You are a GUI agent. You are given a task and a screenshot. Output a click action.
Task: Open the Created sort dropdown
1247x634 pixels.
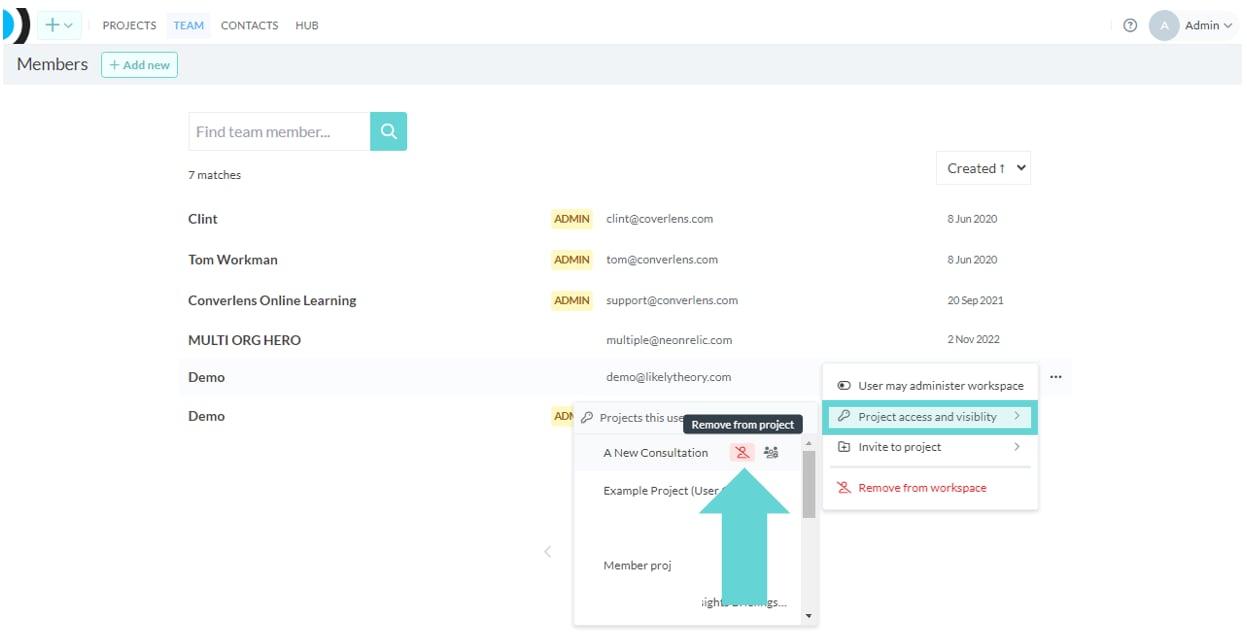pos(983,168)
